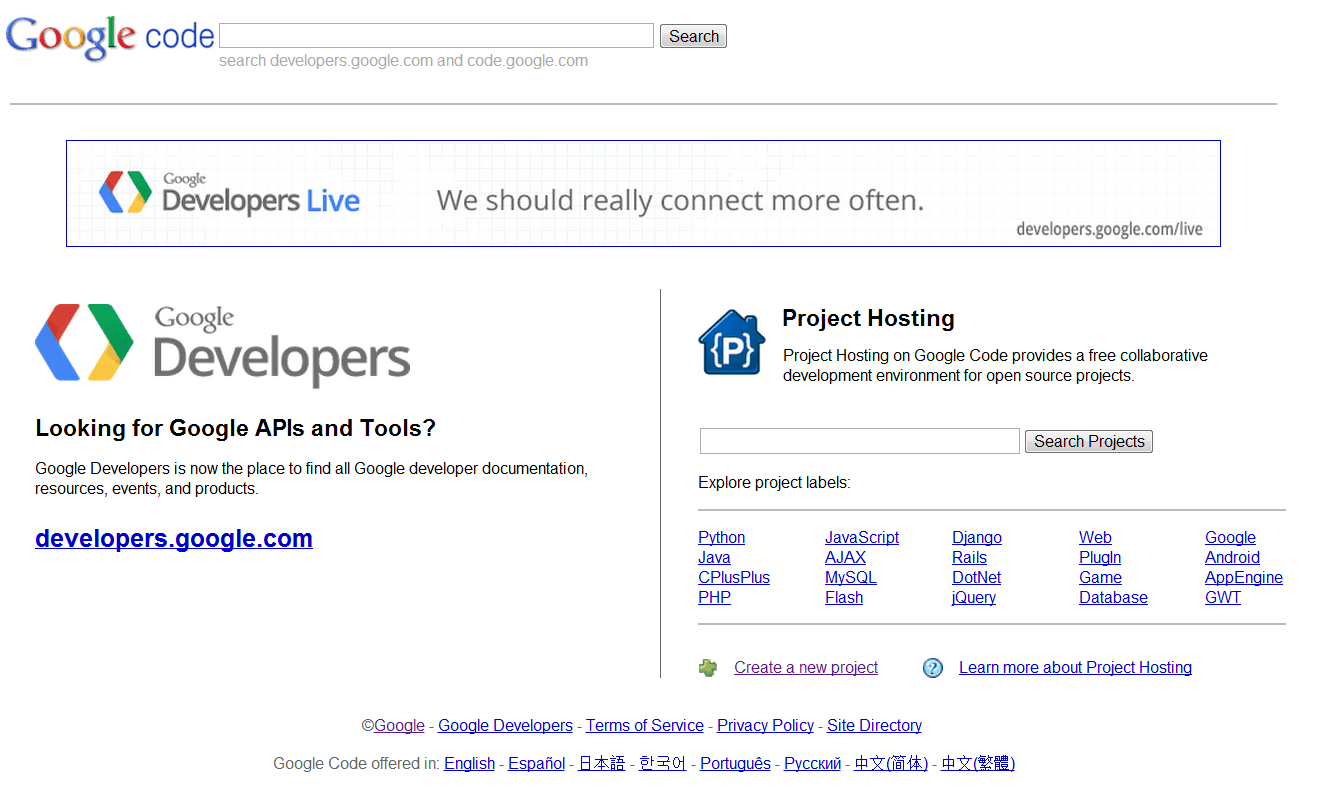
Task: Switch language to 中文(简体)
Action: [891, 764]
